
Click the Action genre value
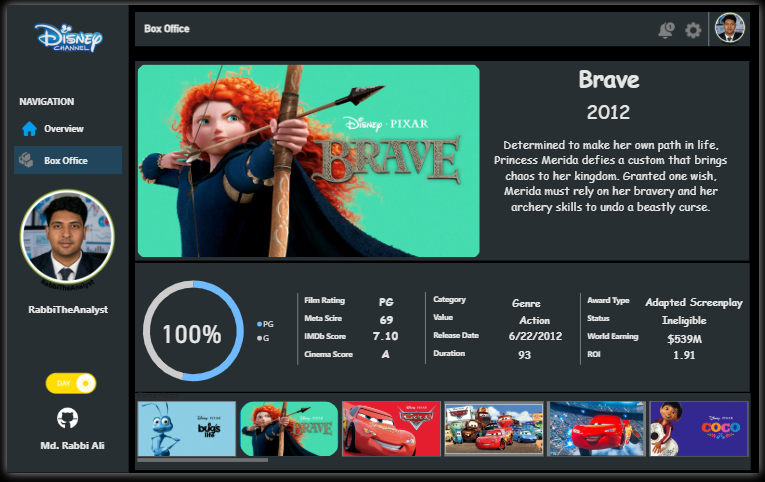(x=535, y=321)
